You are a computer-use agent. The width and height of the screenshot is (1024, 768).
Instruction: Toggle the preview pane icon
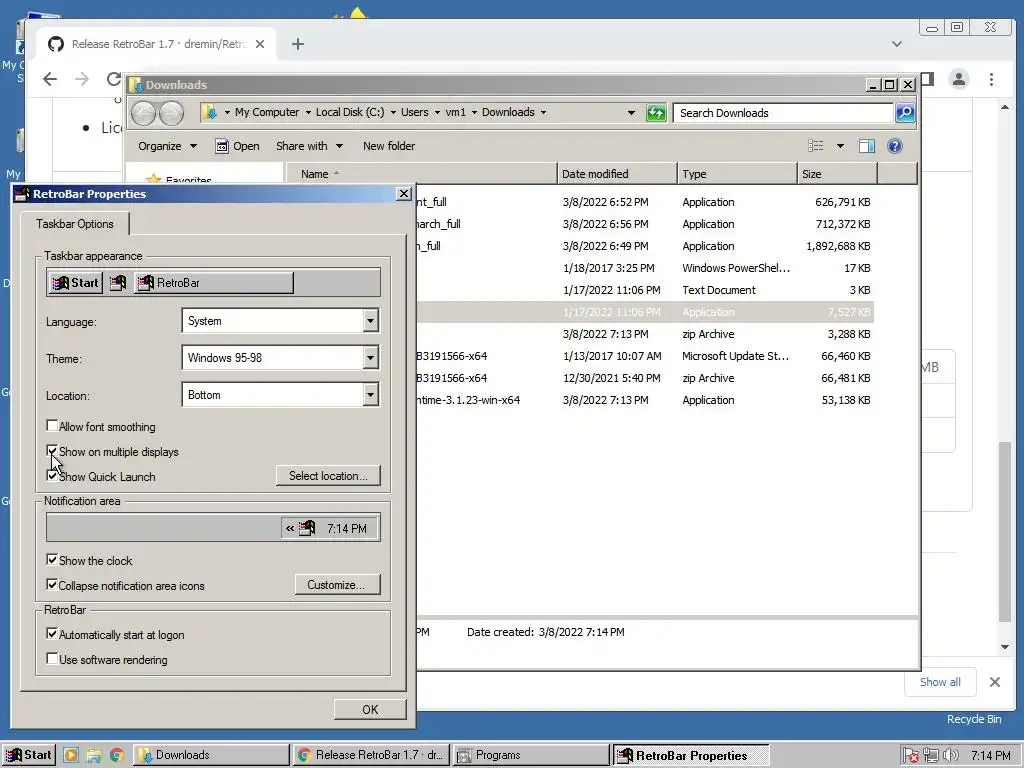(867, 146)
